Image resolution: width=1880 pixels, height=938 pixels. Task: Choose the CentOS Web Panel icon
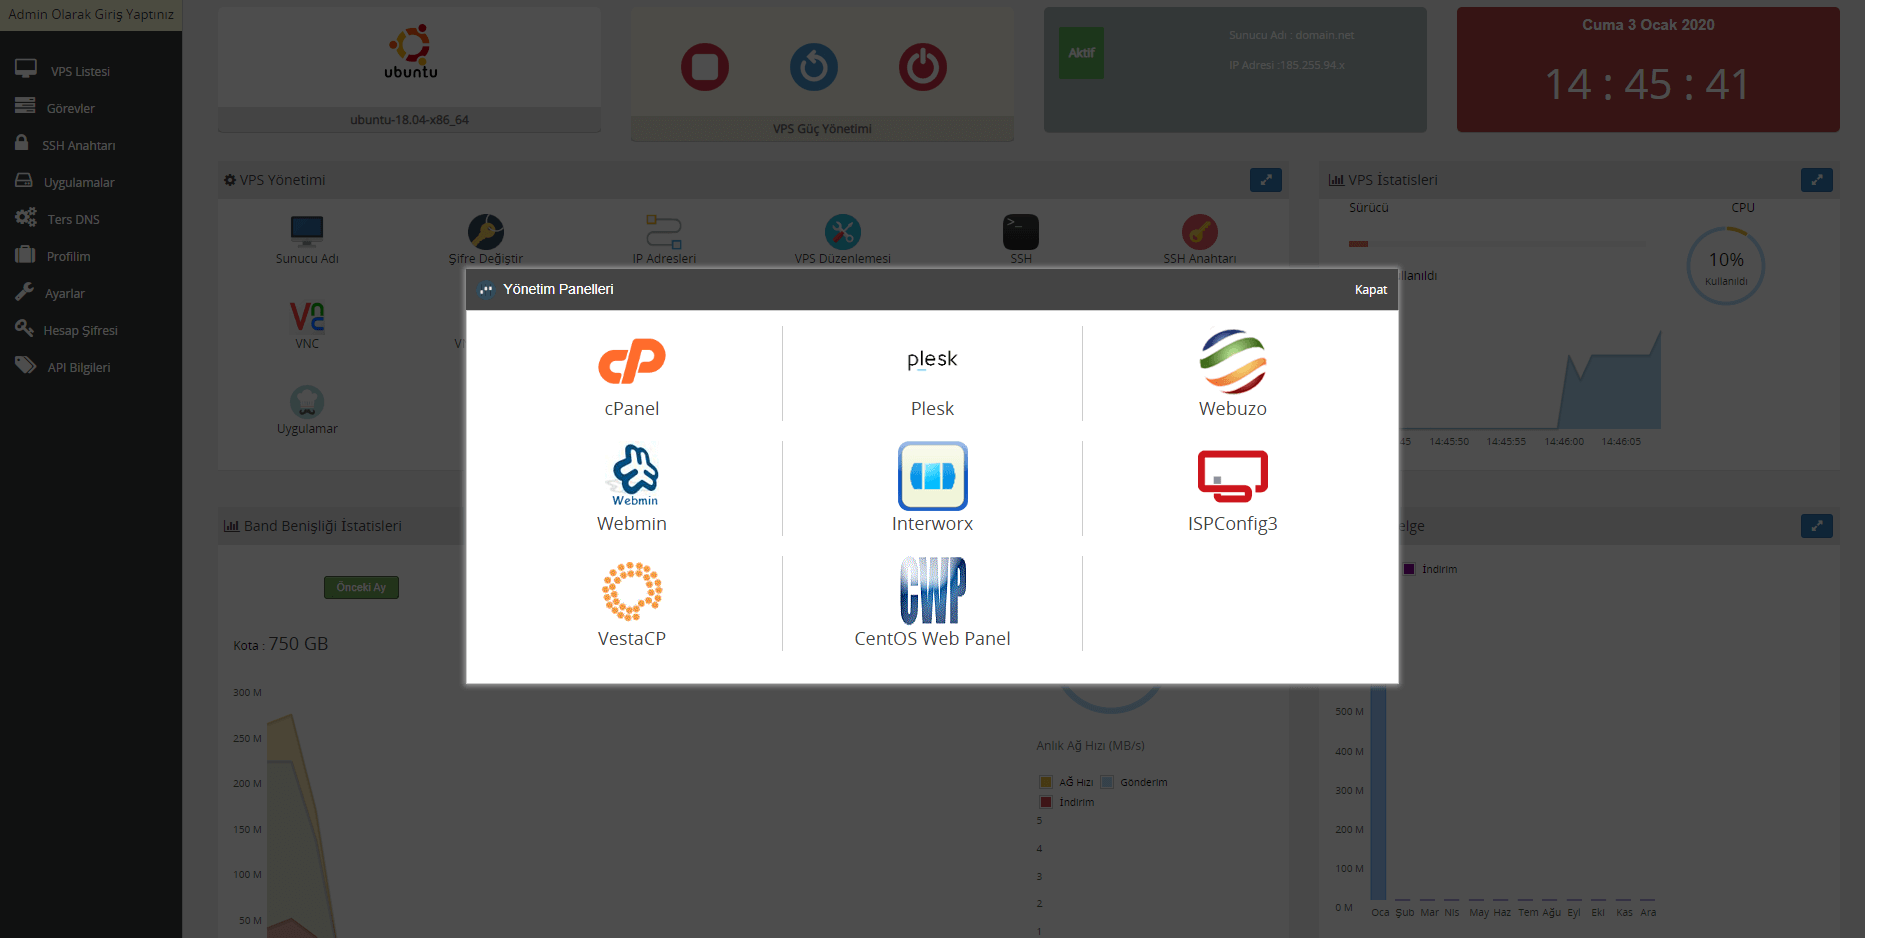pyautogui.click(x=932, y=590)
